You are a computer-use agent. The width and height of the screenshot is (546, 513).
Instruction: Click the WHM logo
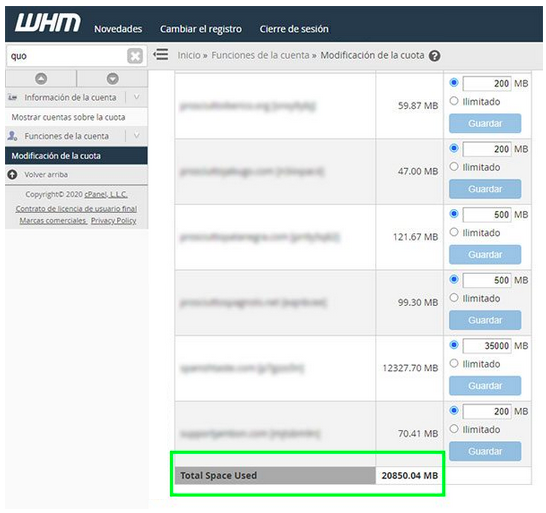(x=48, y=23)
